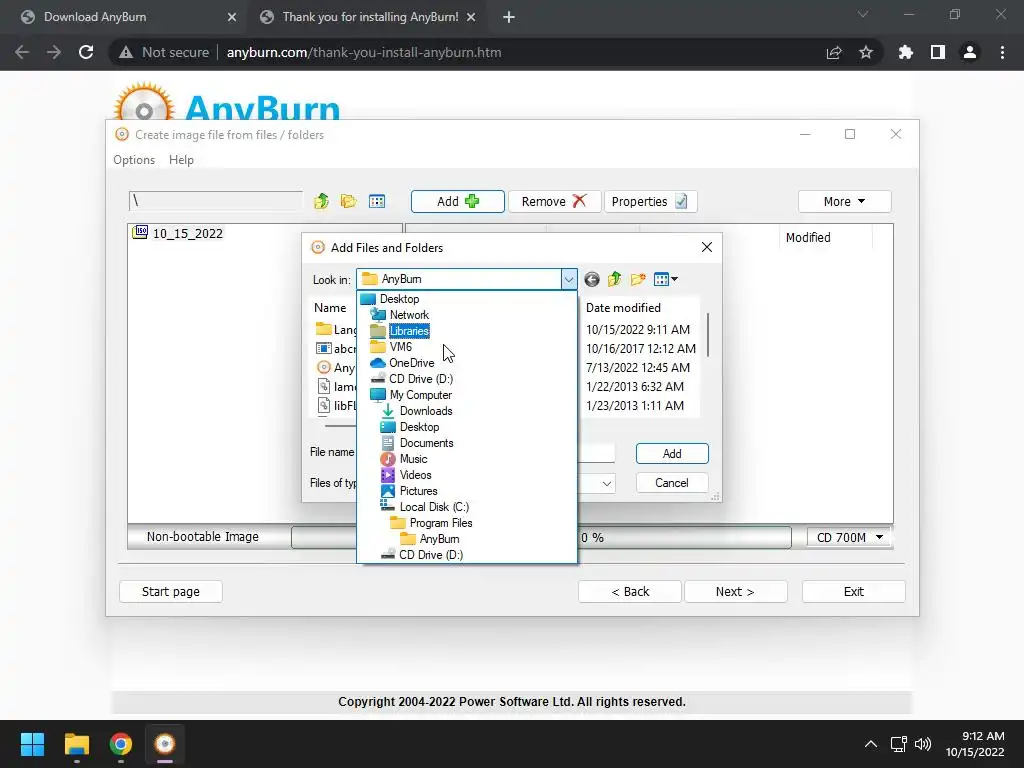1024x768 pixels.
Task: Open a new browser tab
Action: coord(509,17)
